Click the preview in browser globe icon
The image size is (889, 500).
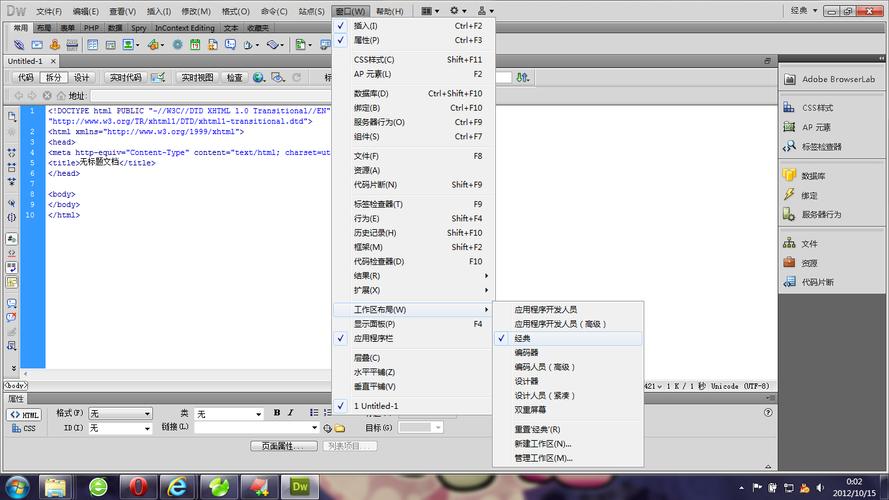click(259, 78)
